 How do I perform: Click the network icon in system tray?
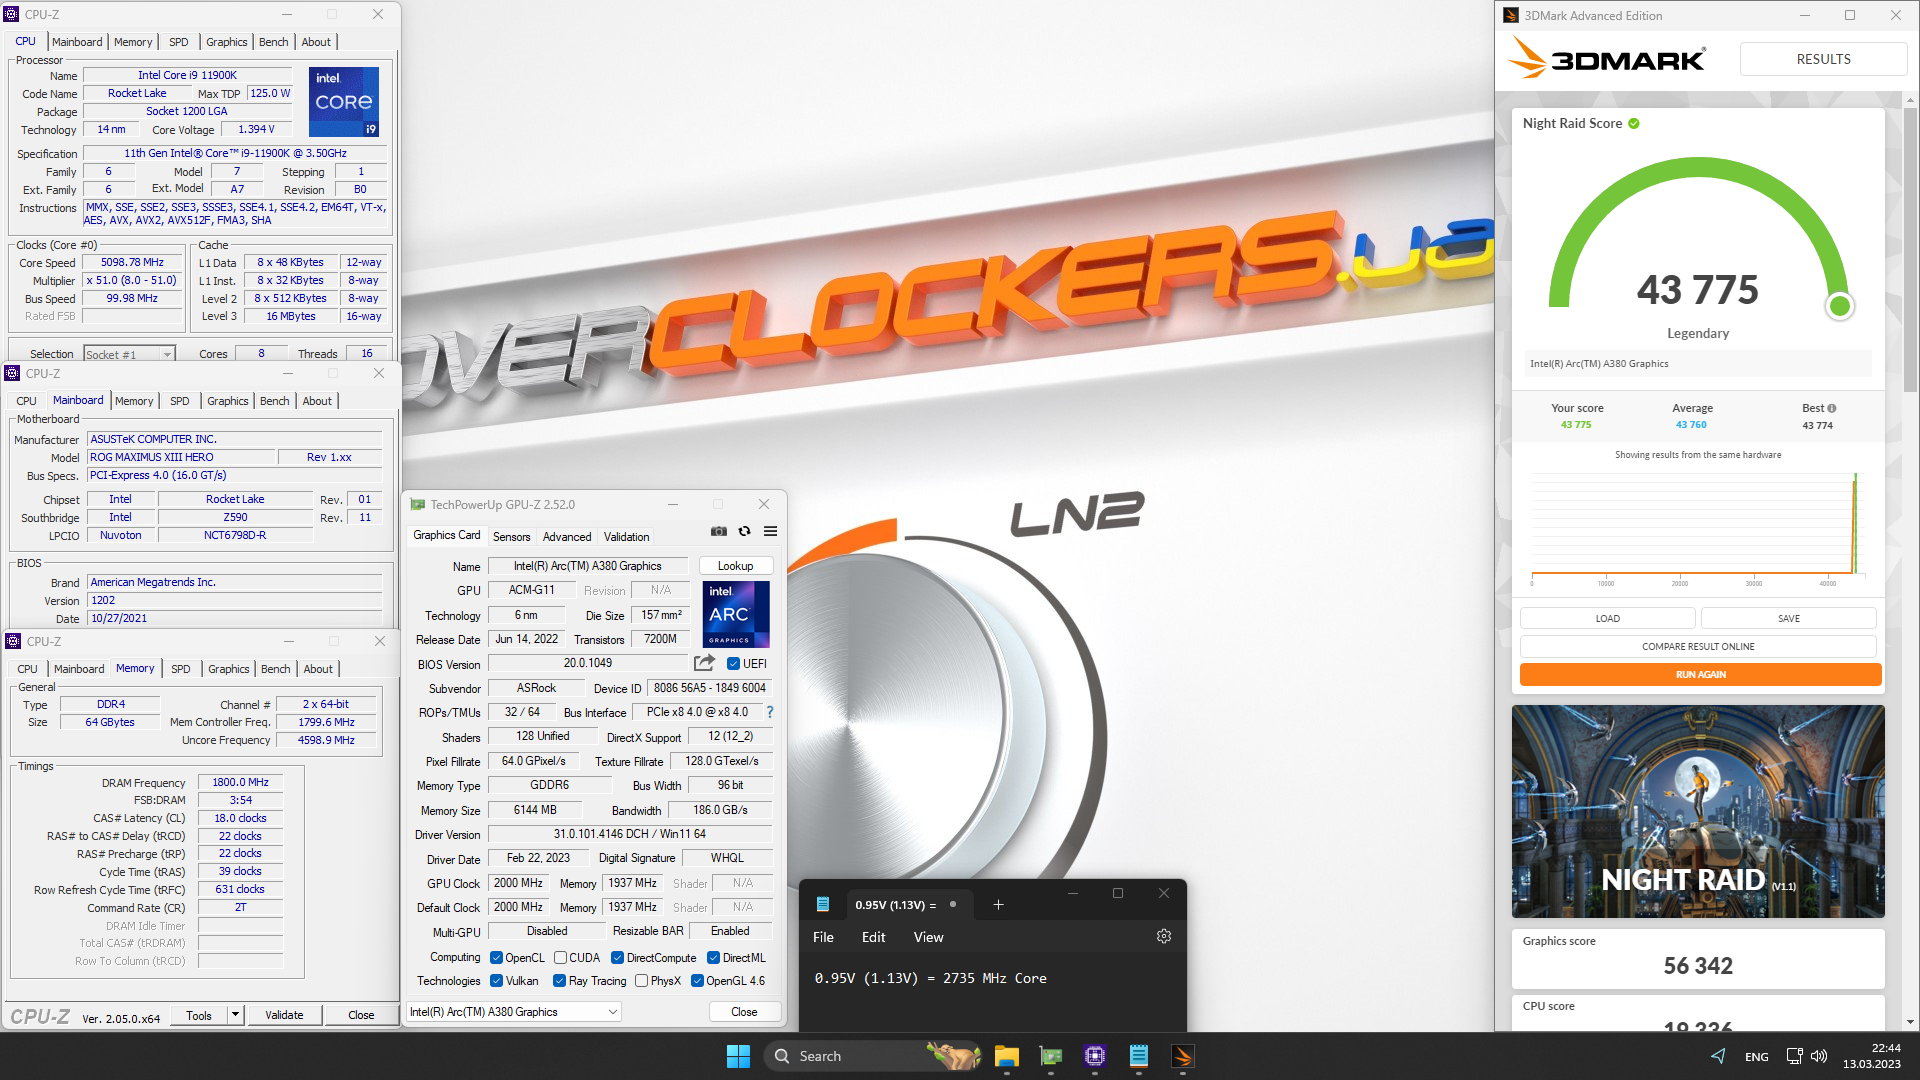[1794, 1056]
